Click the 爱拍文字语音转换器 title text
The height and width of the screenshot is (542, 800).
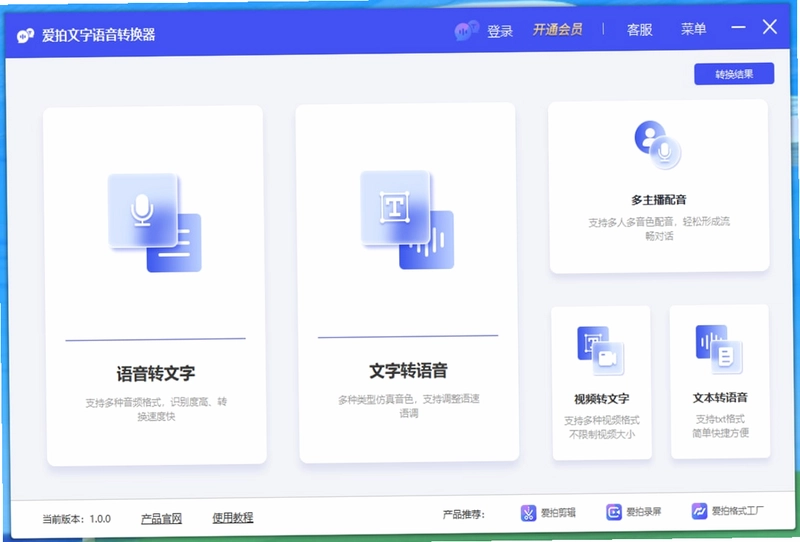(x=98, y=35)
